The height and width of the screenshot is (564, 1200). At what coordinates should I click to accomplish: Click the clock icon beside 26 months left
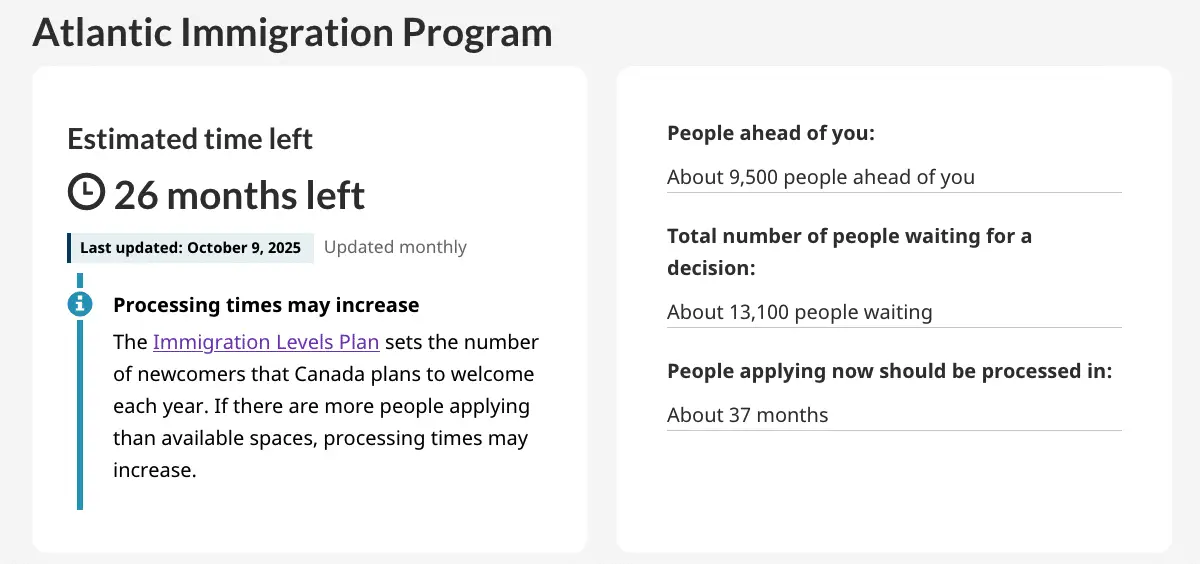(86, 192)
